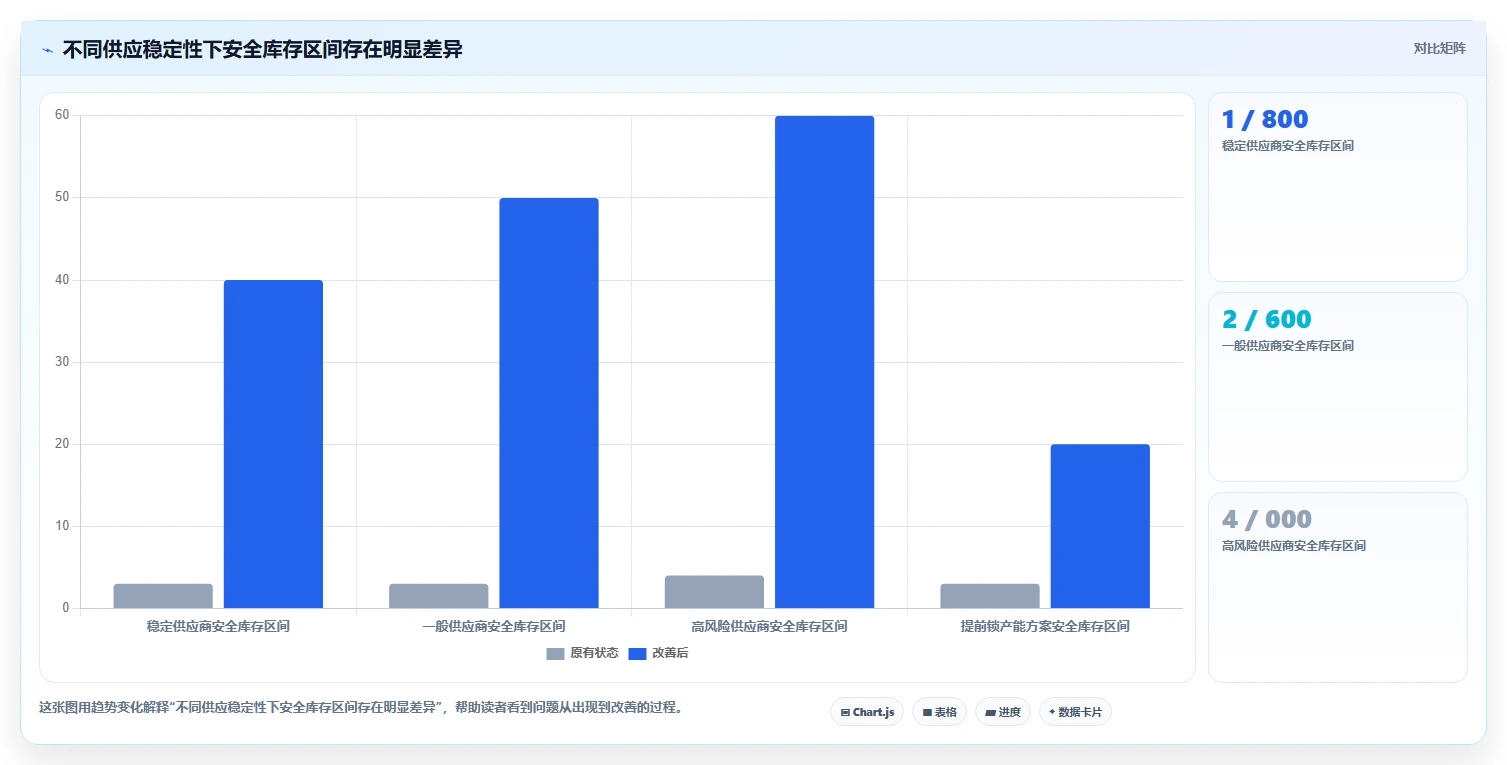Viewport: 1507px width, 765px height.
Task: Click the blue bar for 一般供应商安全库存区间
Action: [549, 403]
